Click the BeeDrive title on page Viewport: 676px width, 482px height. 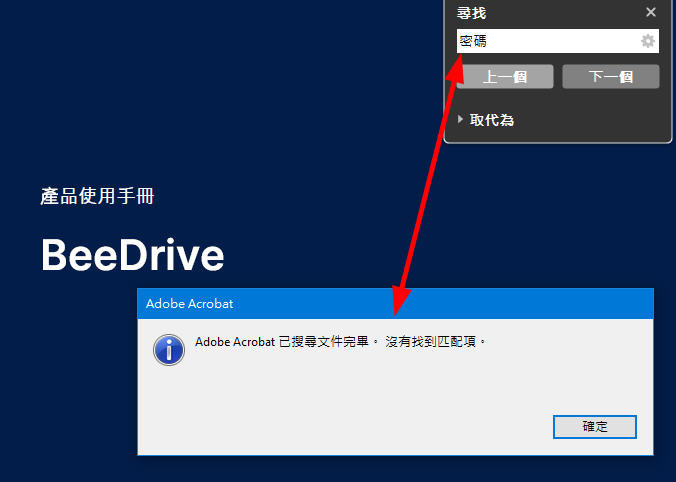pyautogui.click(x=133, y=255)
